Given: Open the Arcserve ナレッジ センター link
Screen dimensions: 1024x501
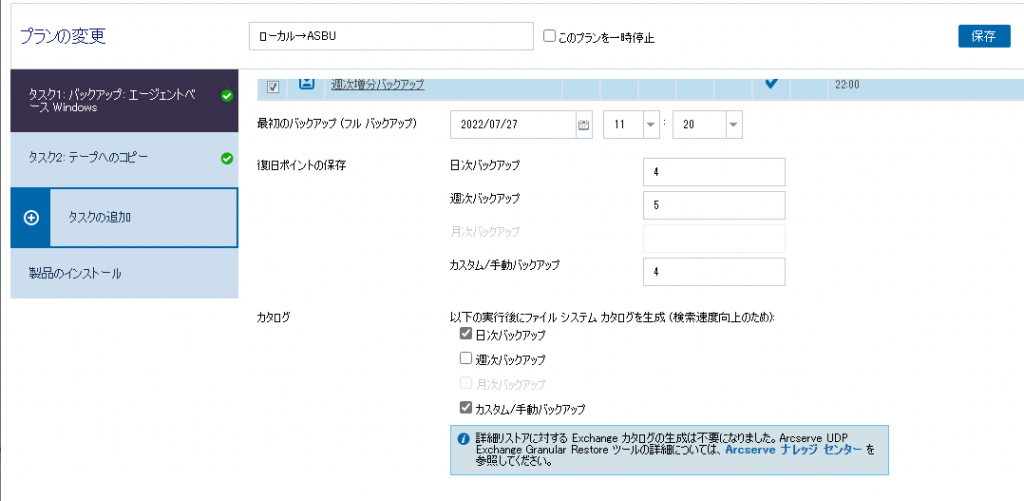Looking at the screenshot, I should [x=794, y=449].
